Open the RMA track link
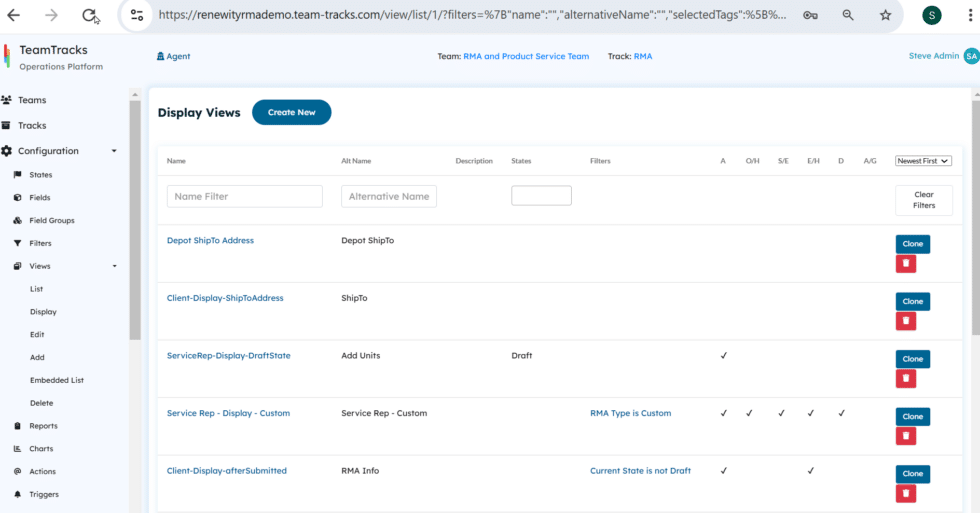The height and width of the screenshot is (513, 980). pyautogui.click(x=642, y=56)
